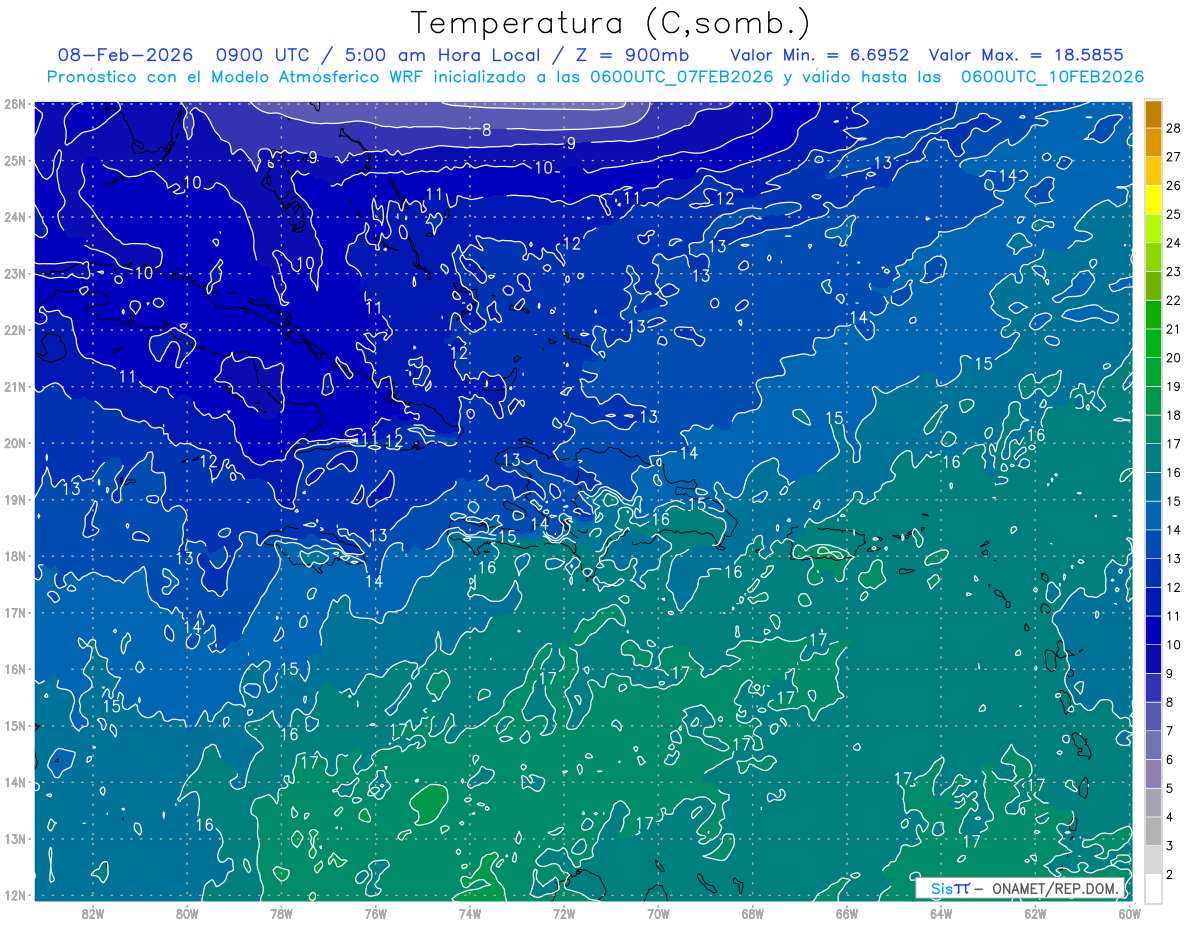This screenshot has width=1200, height=927.
Task: Click the color bar label '5'
Action: coord(1170,788)
